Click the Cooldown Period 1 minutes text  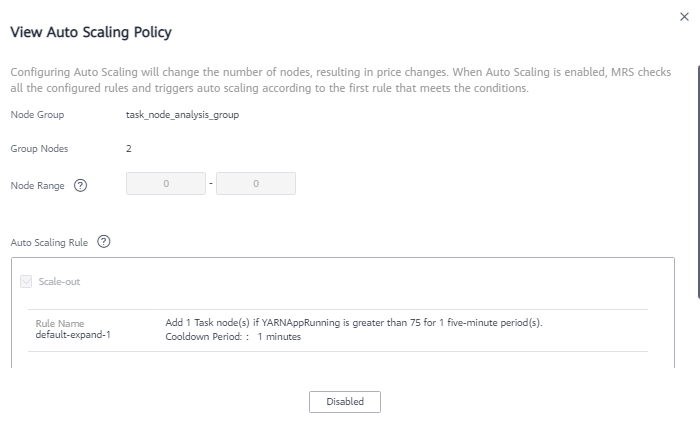click(x=233, y=337)
